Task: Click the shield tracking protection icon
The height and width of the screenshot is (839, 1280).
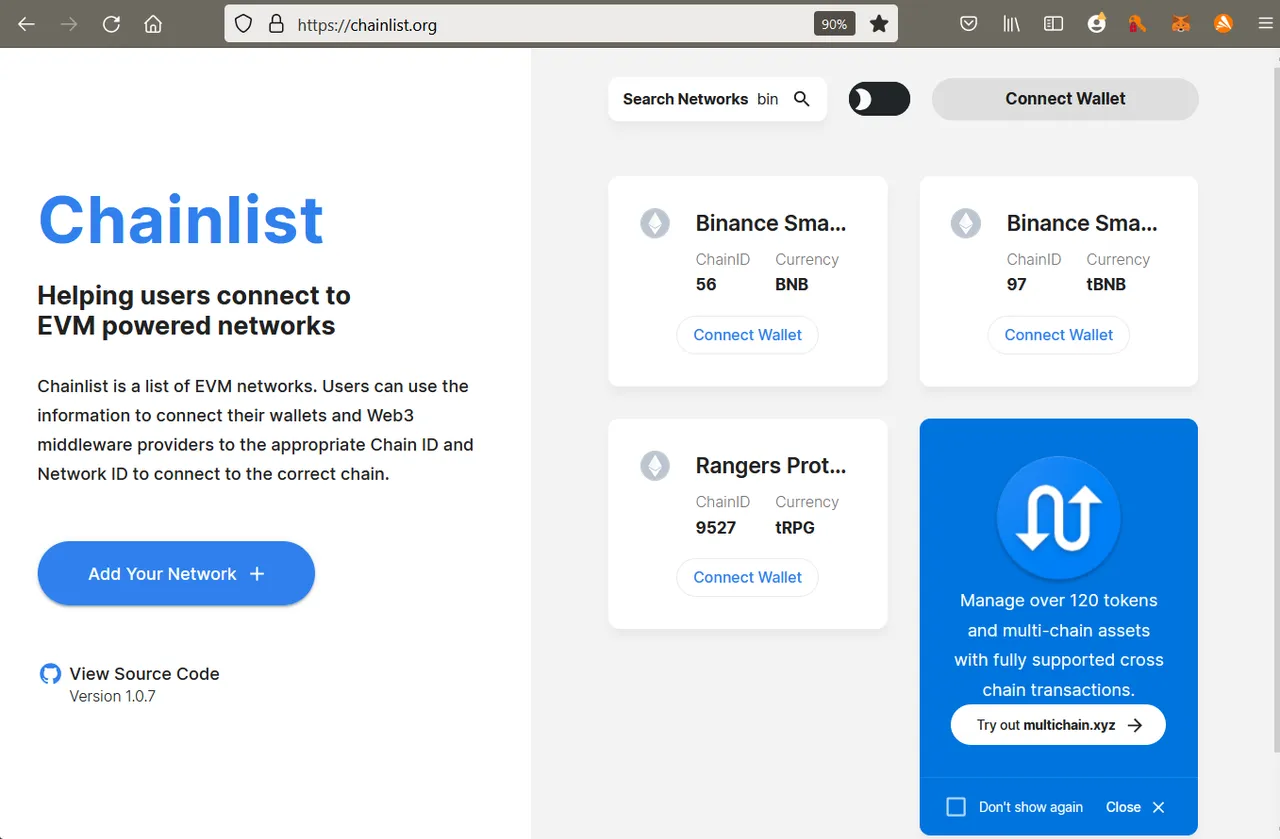Action: point(244,24)
